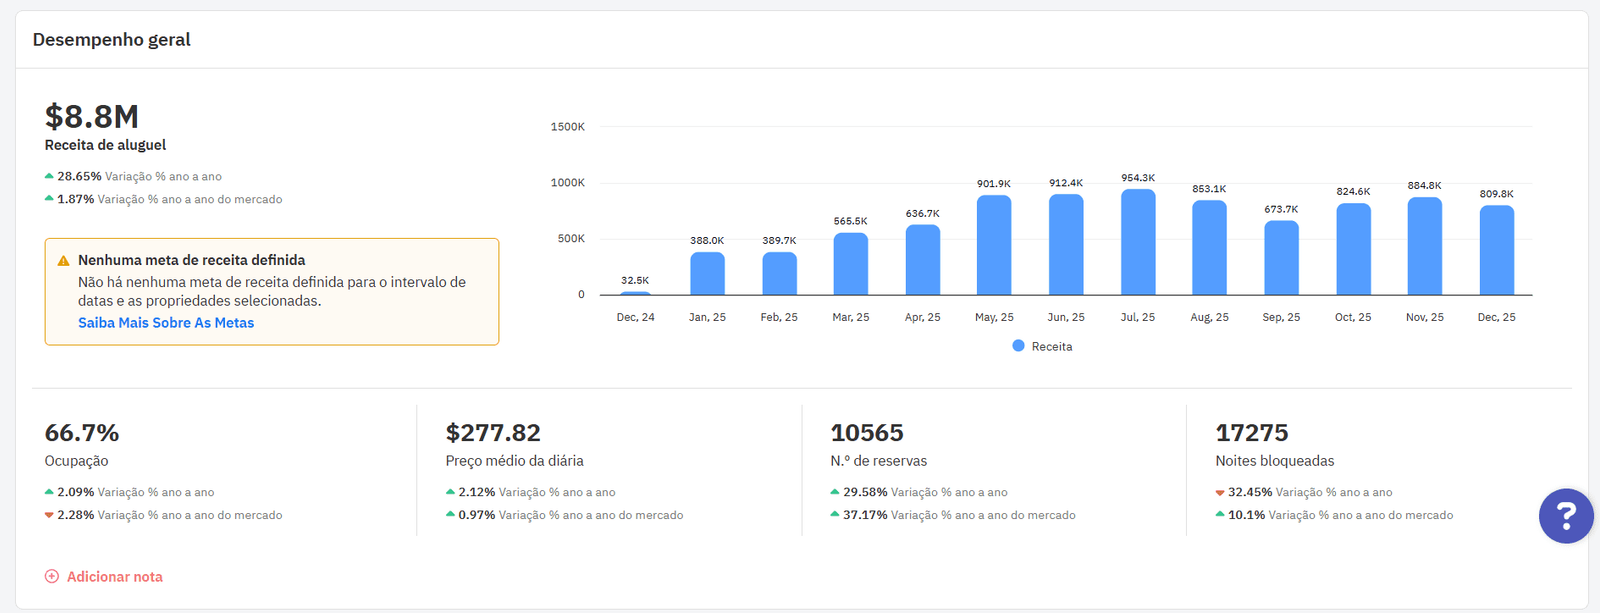This screenshot has height=613, width=1600.
Task: Select the Sep, 25 revenue bar
Action: pyautogui.click(x=1281, y=258)
